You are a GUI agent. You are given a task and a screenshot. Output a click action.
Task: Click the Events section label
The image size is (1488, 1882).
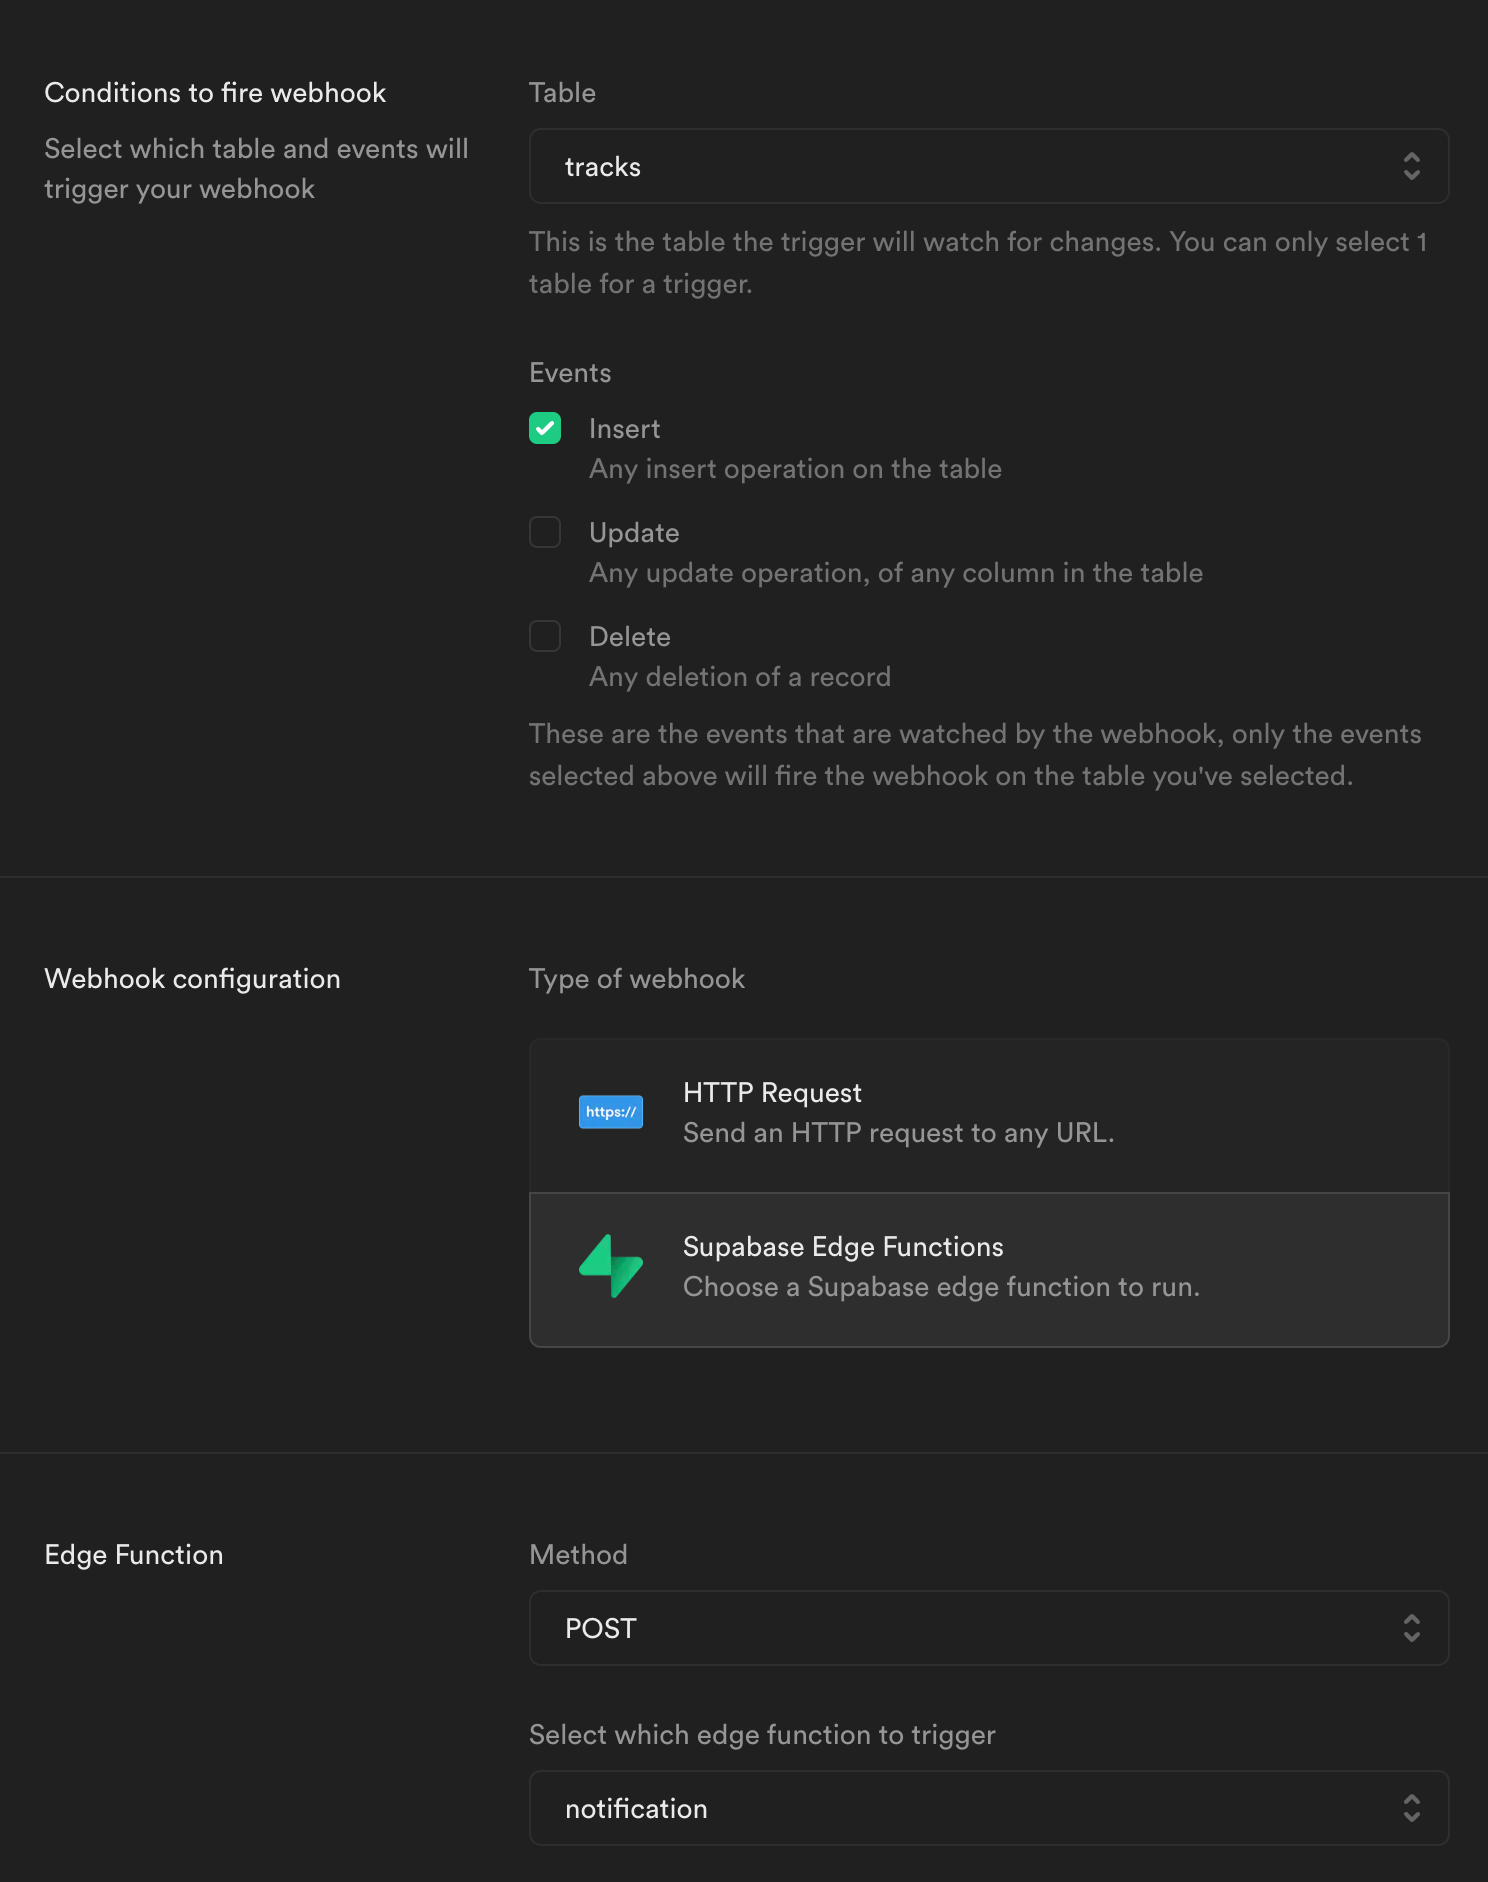point(570,372)
